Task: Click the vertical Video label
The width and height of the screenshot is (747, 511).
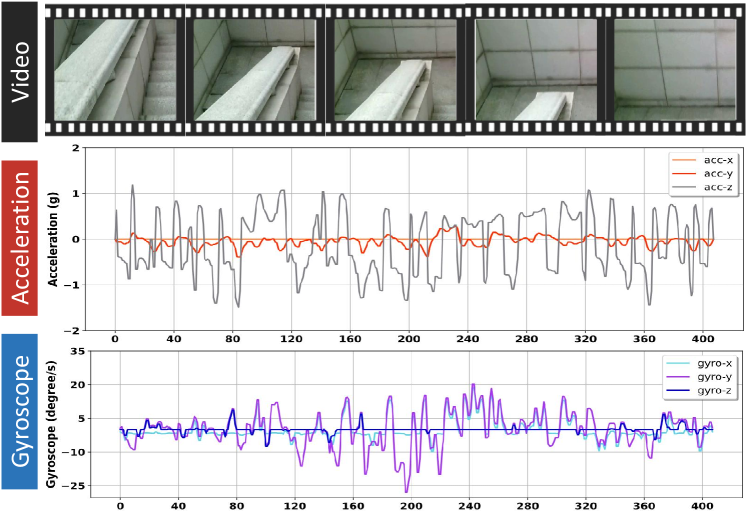Action: tap(20, 71)
